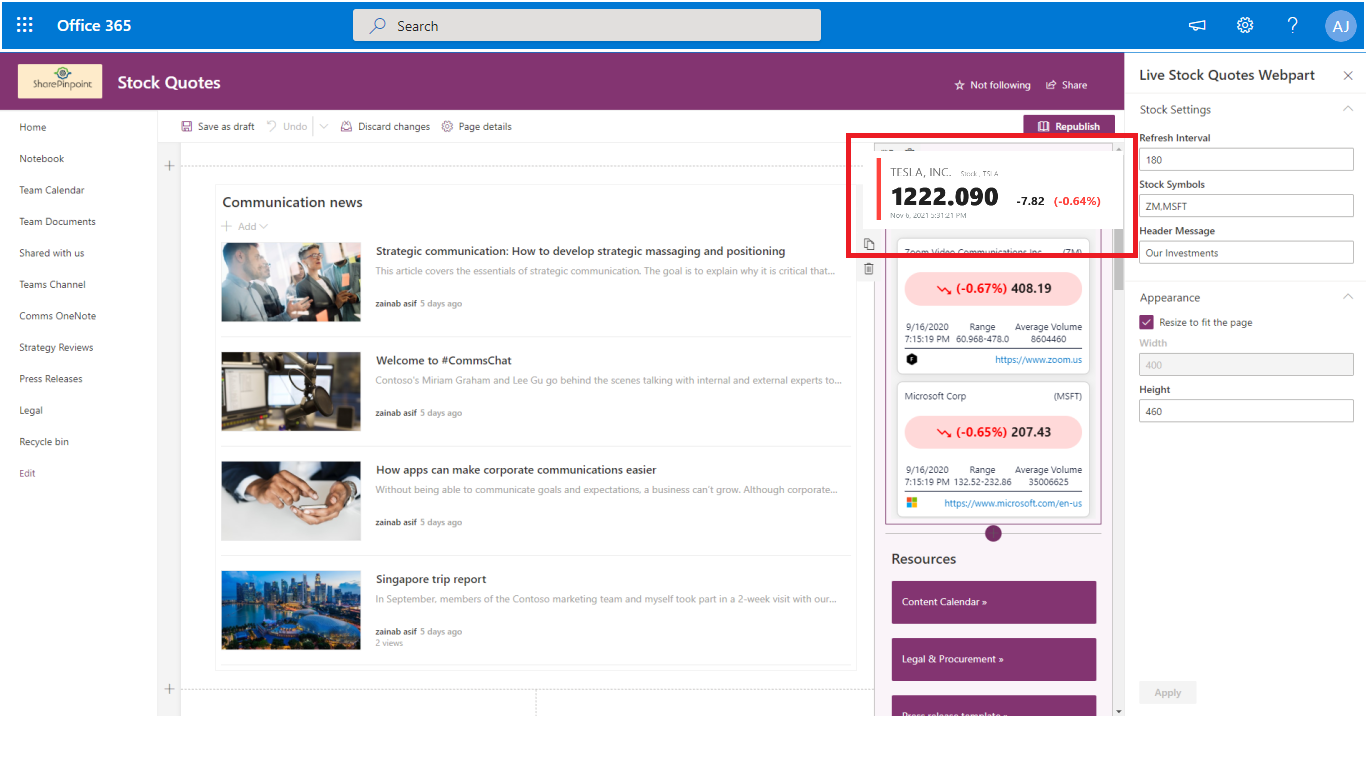Screen dimensions: 1366x768
Task: Open Legal in the left navigation
Action: coord(31,411)
